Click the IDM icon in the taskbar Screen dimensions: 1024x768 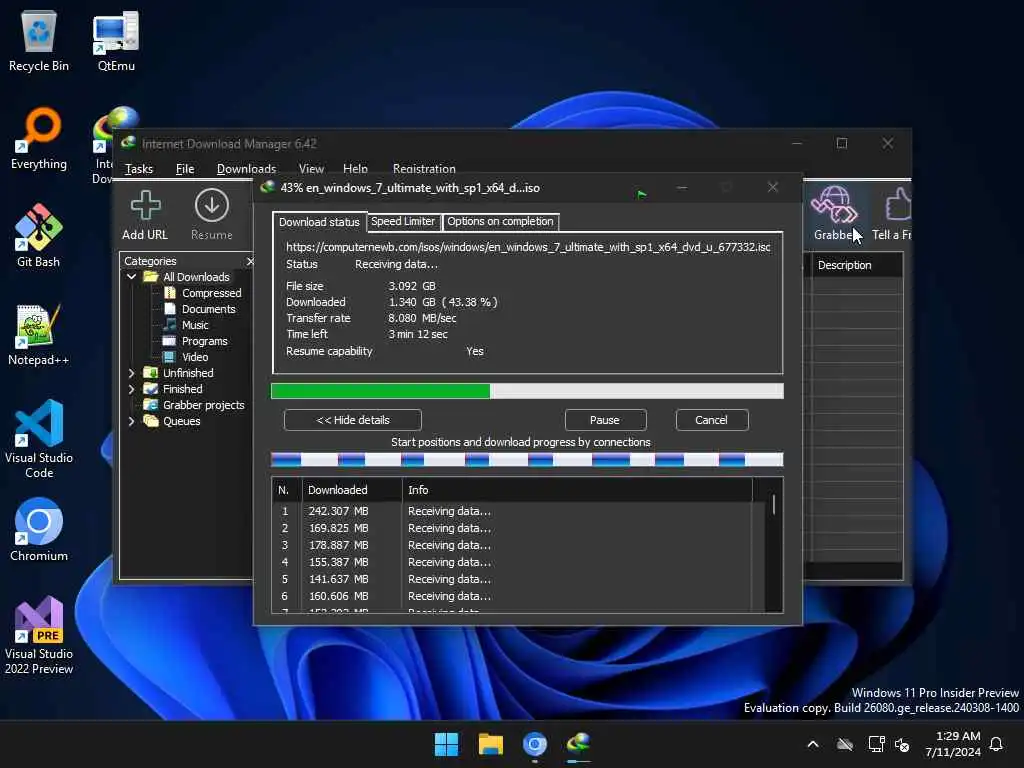(579, 744)
